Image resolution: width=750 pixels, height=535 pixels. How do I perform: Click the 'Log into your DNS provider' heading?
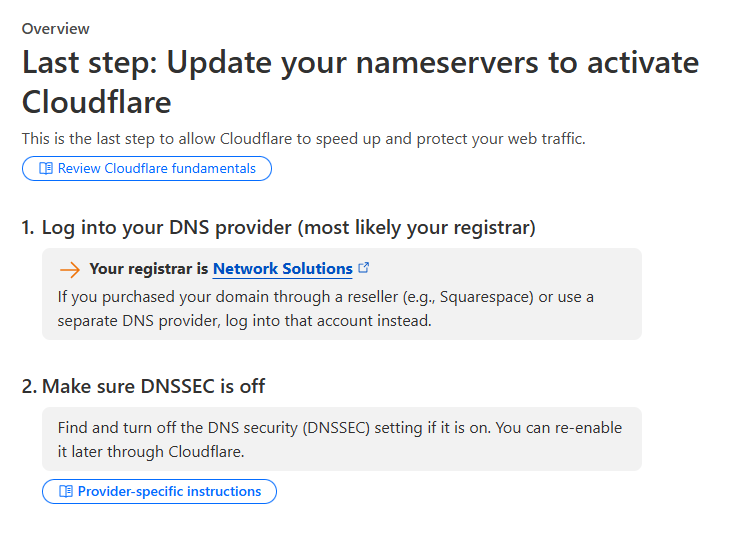pyautogui.click(x=278, y=228)
